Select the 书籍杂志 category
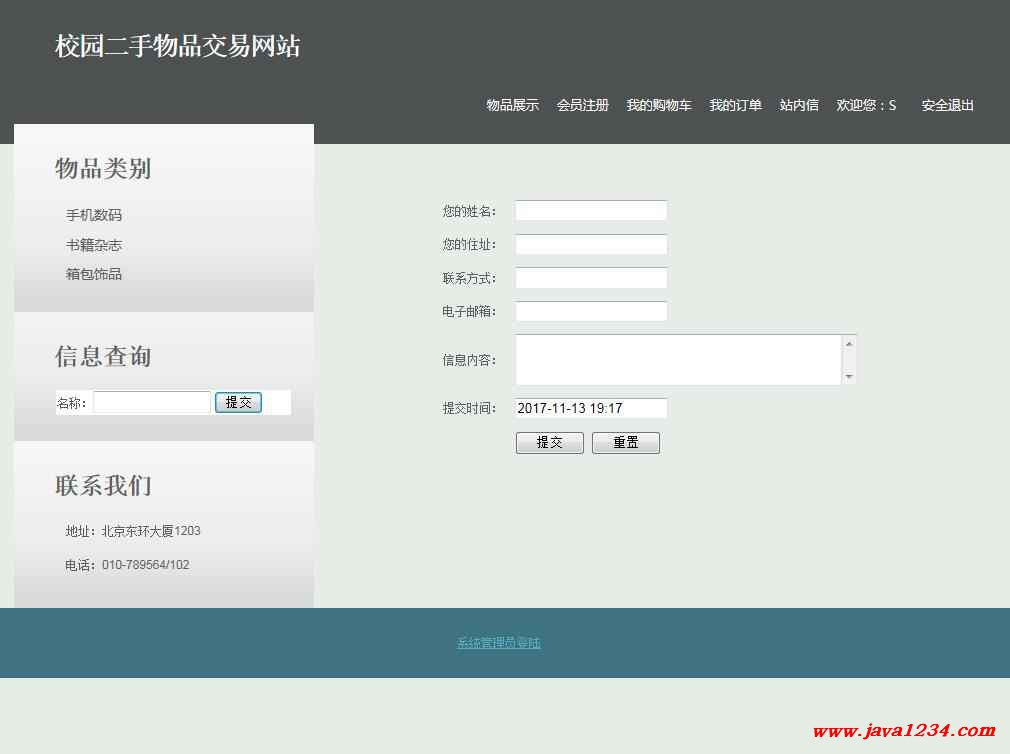Screen dimensions: 1010x754 click(94, 245)
